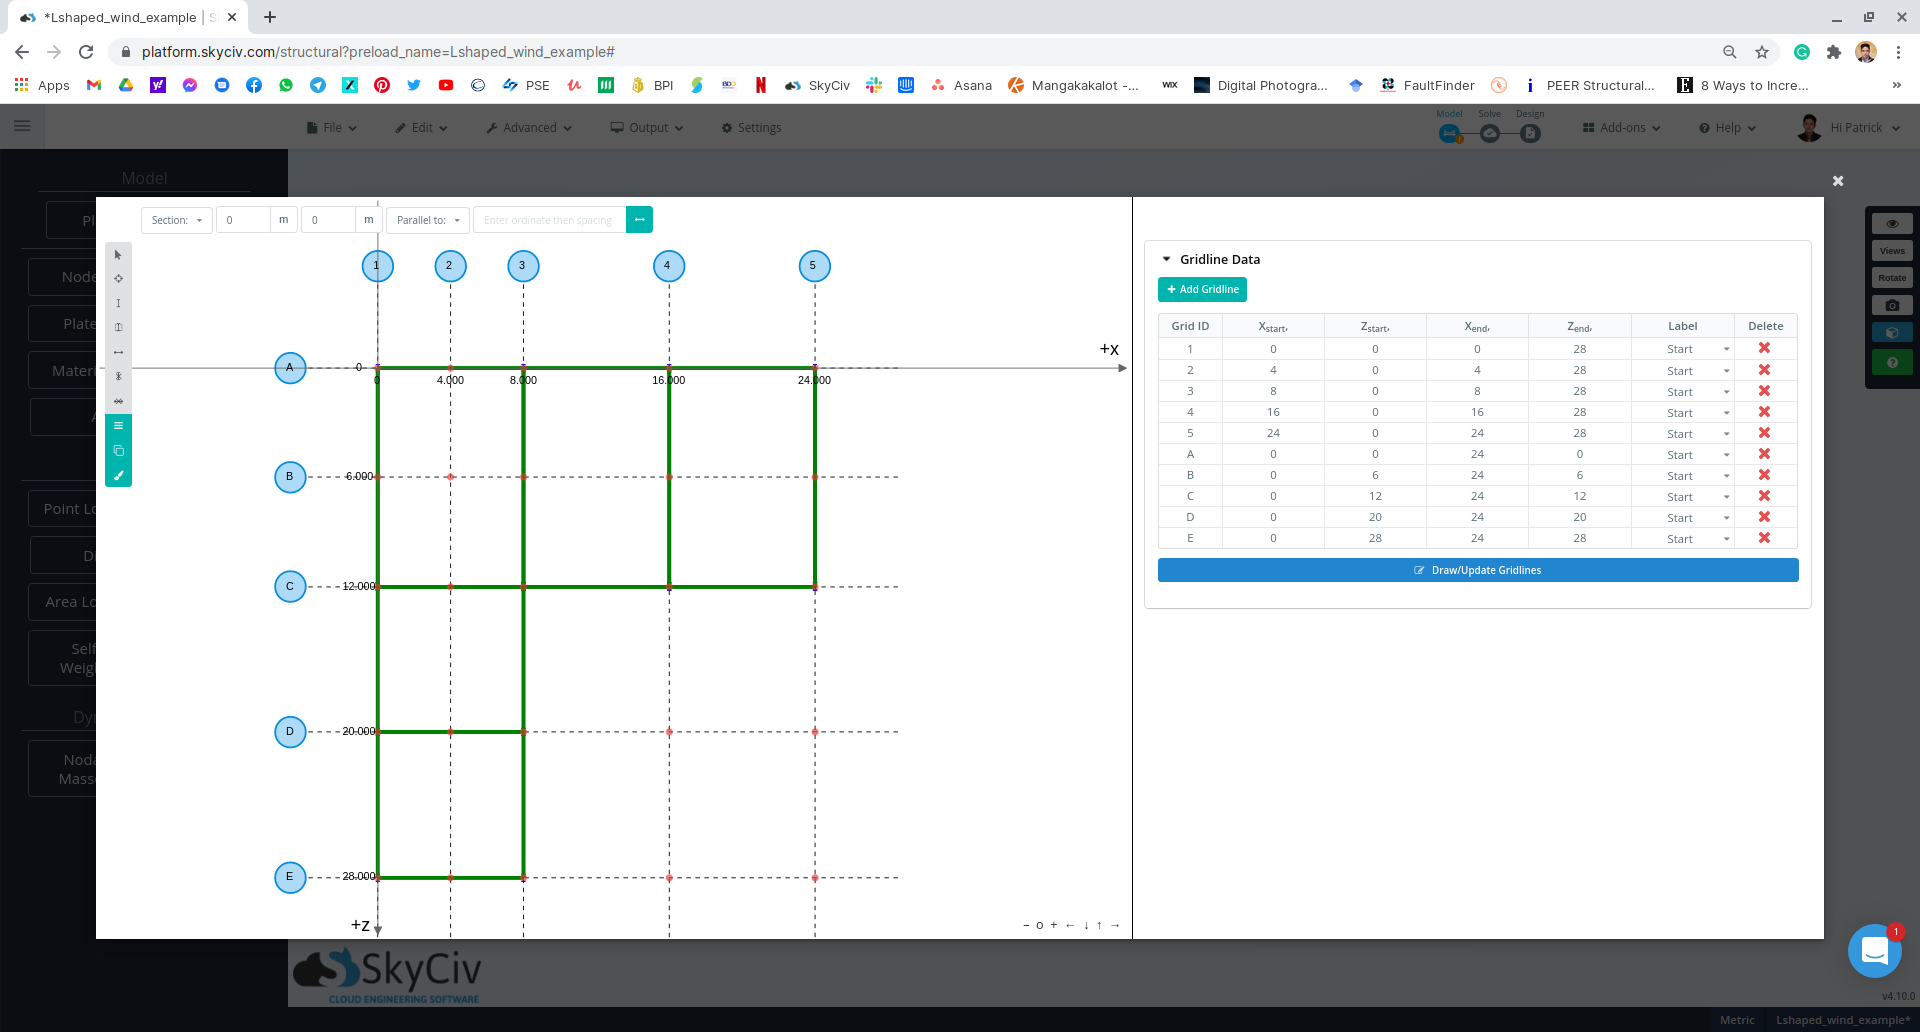Click the ordinate then spacing input field
1920x1032 pixels.
[549, 220]
